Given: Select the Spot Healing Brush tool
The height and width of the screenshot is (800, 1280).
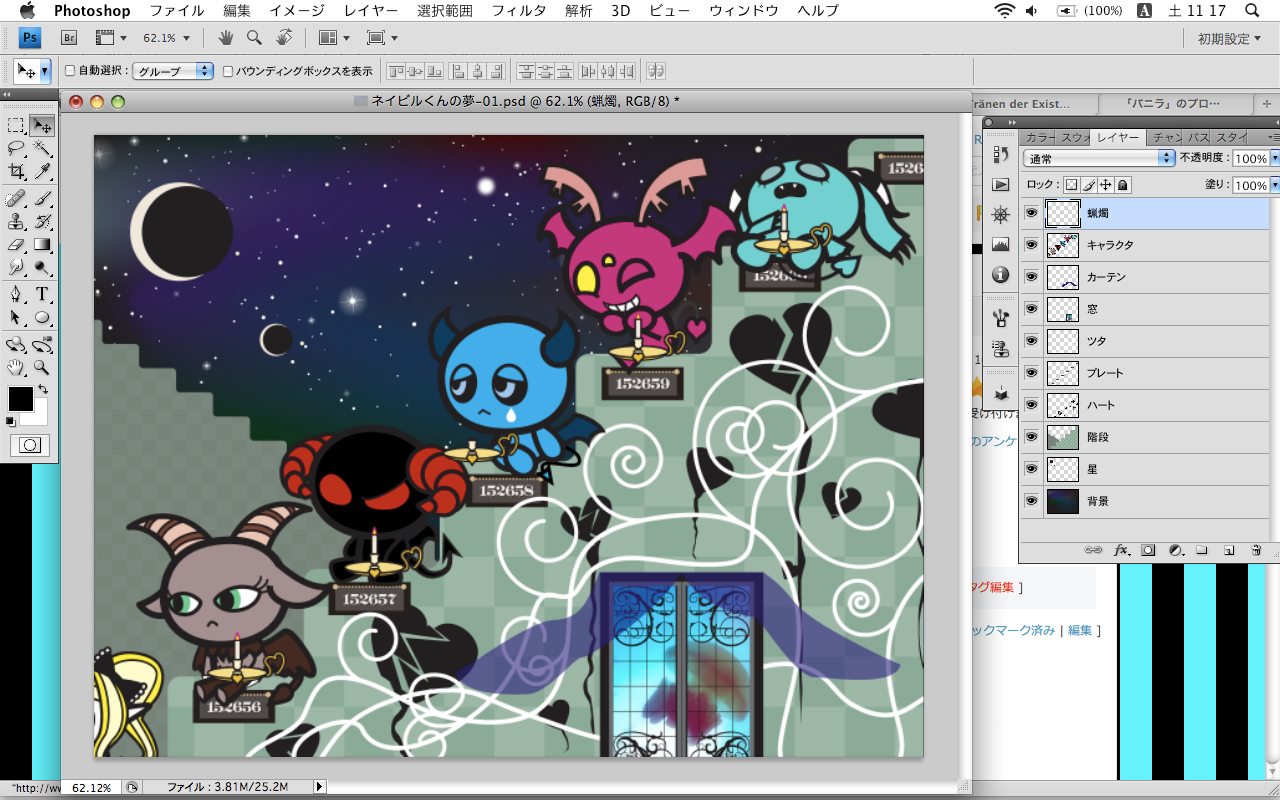Looking at the screenshot, I should pos(16,198).
